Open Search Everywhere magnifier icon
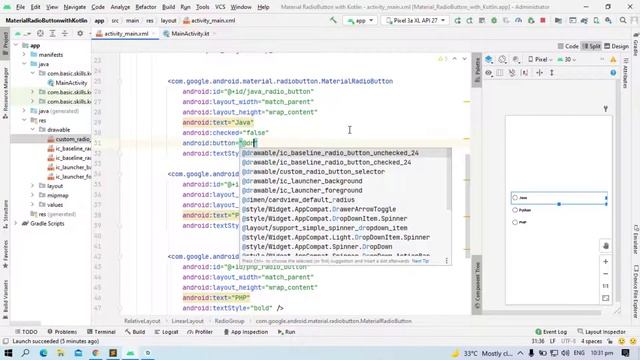Screen dimensions: 640x360 point(623,20)
